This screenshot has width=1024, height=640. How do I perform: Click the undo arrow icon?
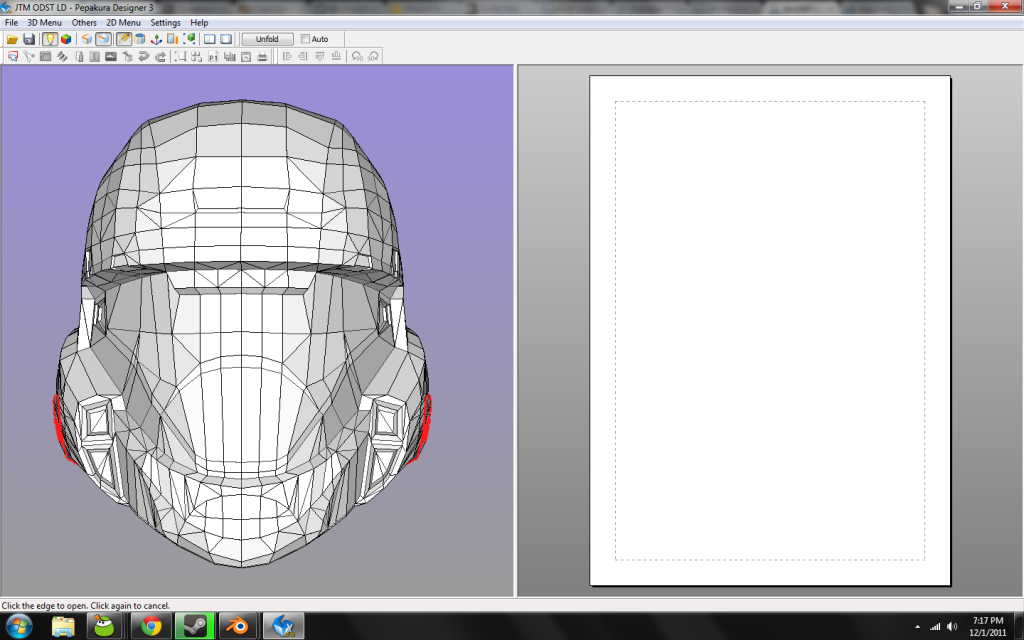(x=145, y=56)
